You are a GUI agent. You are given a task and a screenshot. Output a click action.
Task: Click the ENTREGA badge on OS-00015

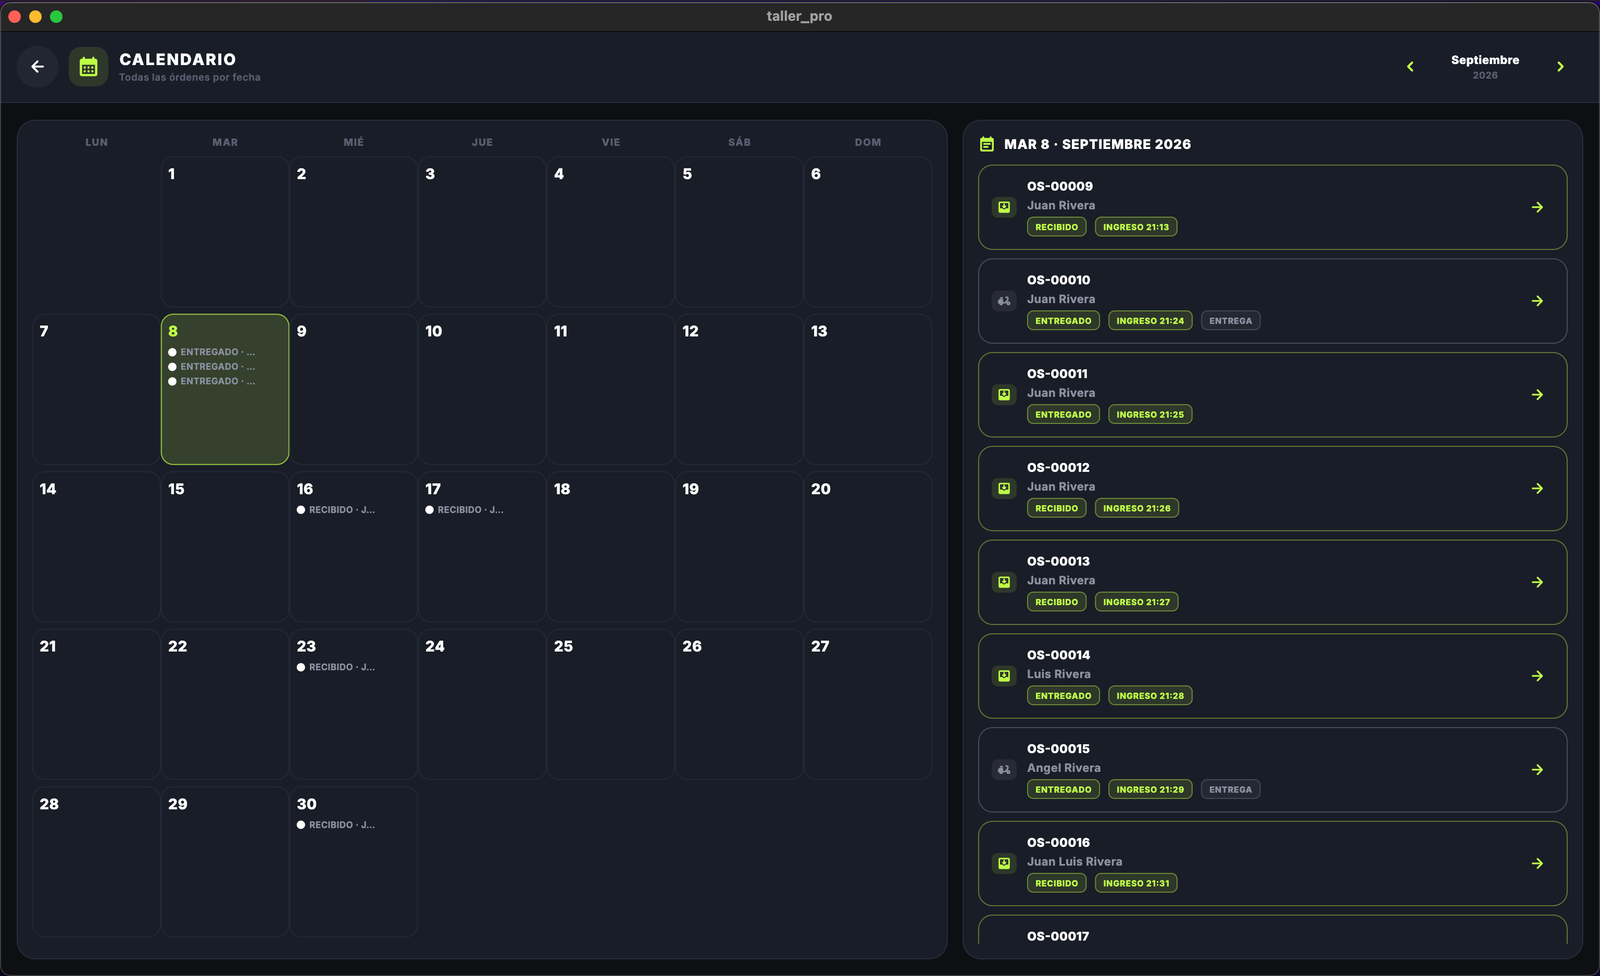(x=1230, y=790)
